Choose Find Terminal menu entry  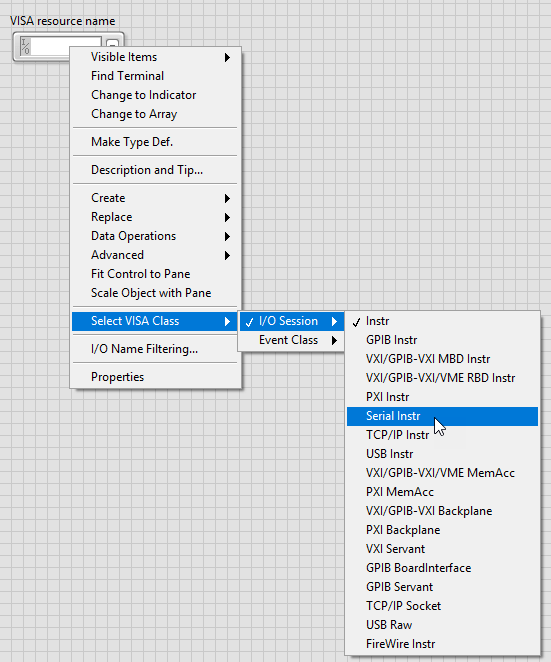click(x=156, y=76)
